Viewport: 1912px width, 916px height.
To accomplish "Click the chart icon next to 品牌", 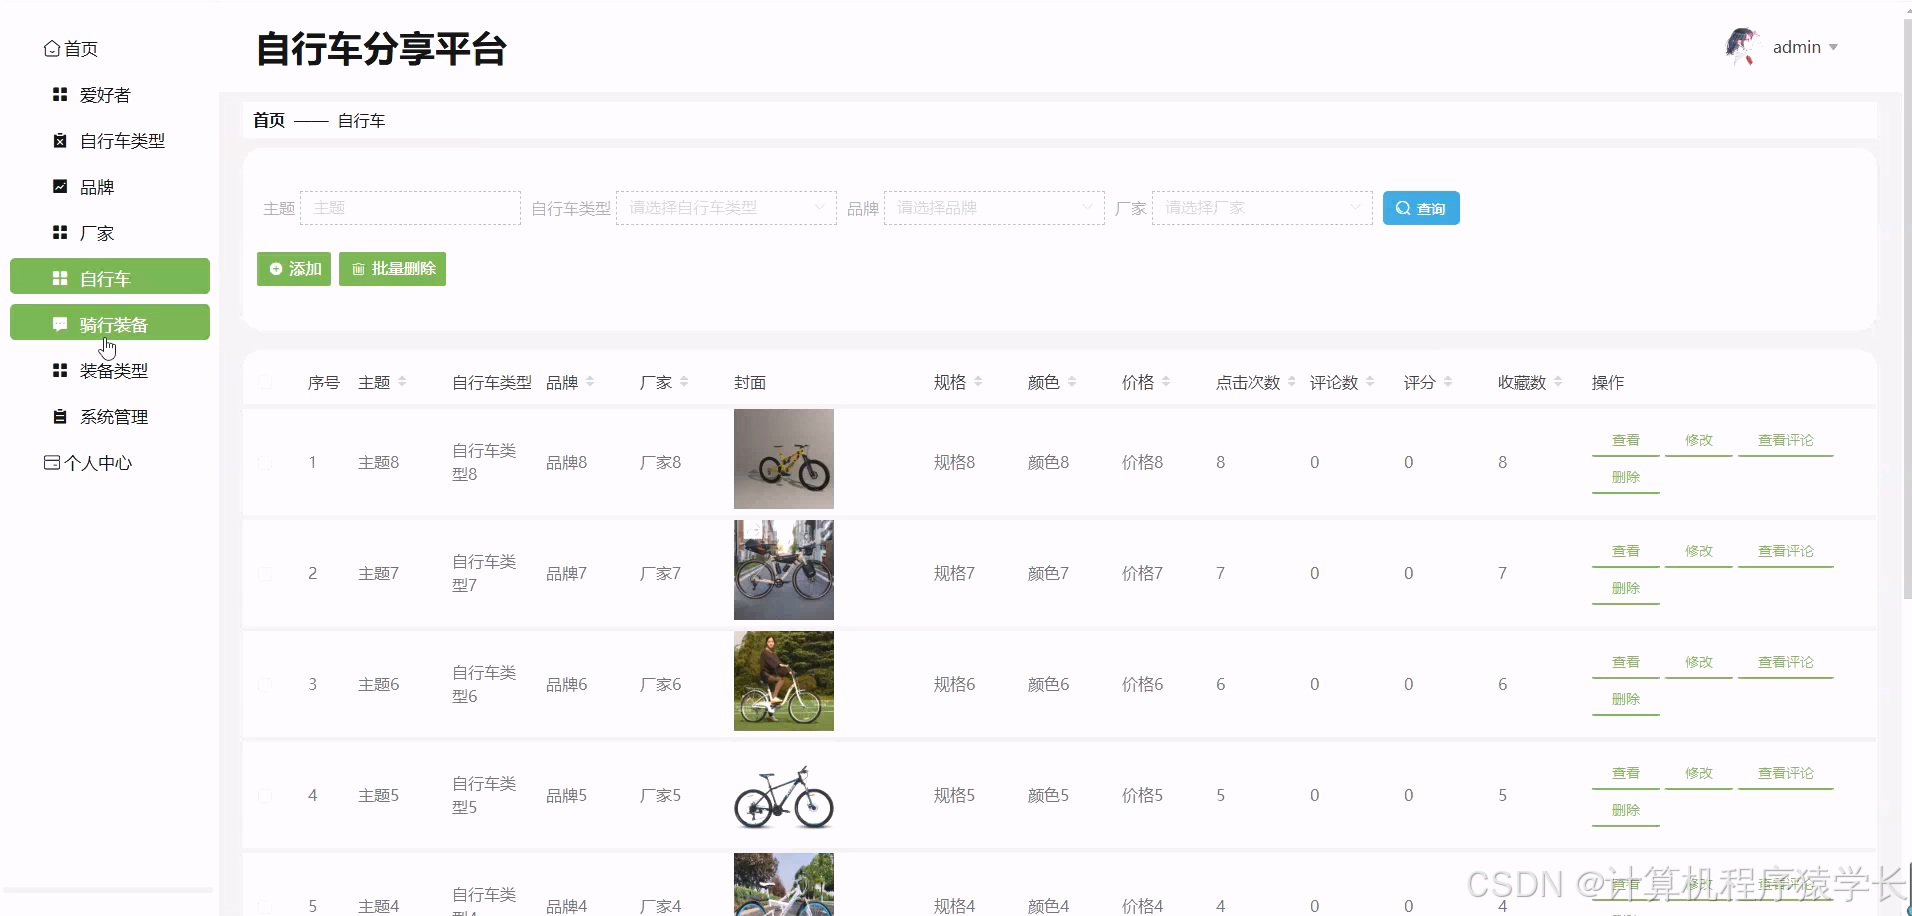I will (x=60, y=186).
